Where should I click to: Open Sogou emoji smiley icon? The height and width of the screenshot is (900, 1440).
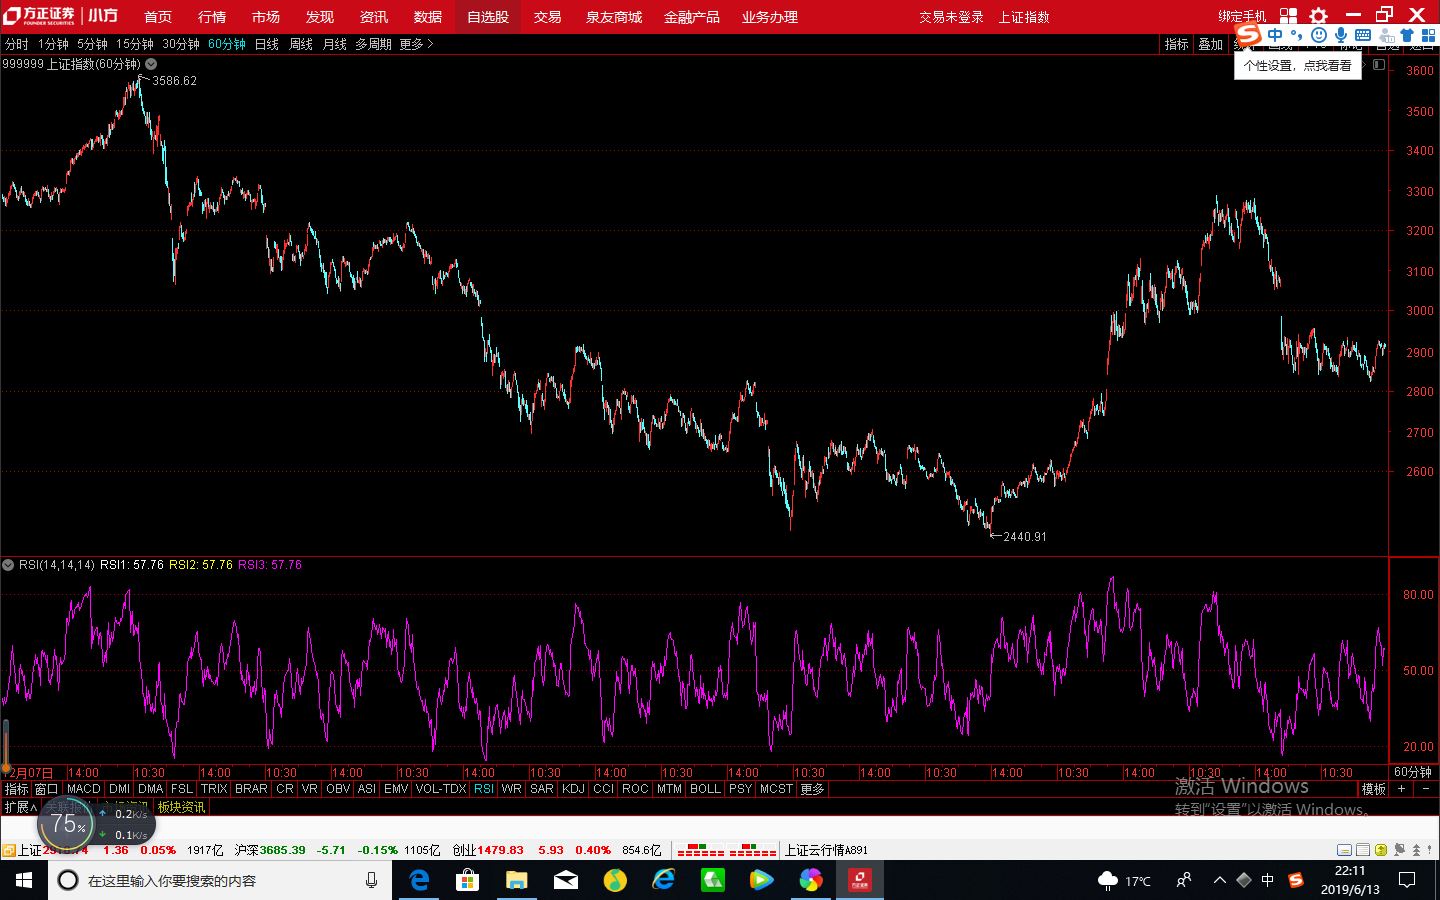click(1319, 36)
